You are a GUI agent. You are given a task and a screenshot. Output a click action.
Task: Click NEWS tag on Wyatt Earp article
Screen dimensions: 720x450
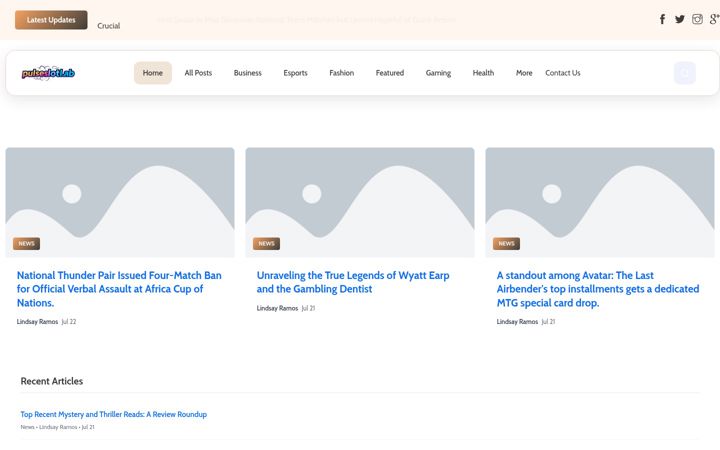(x=266, y=244)
